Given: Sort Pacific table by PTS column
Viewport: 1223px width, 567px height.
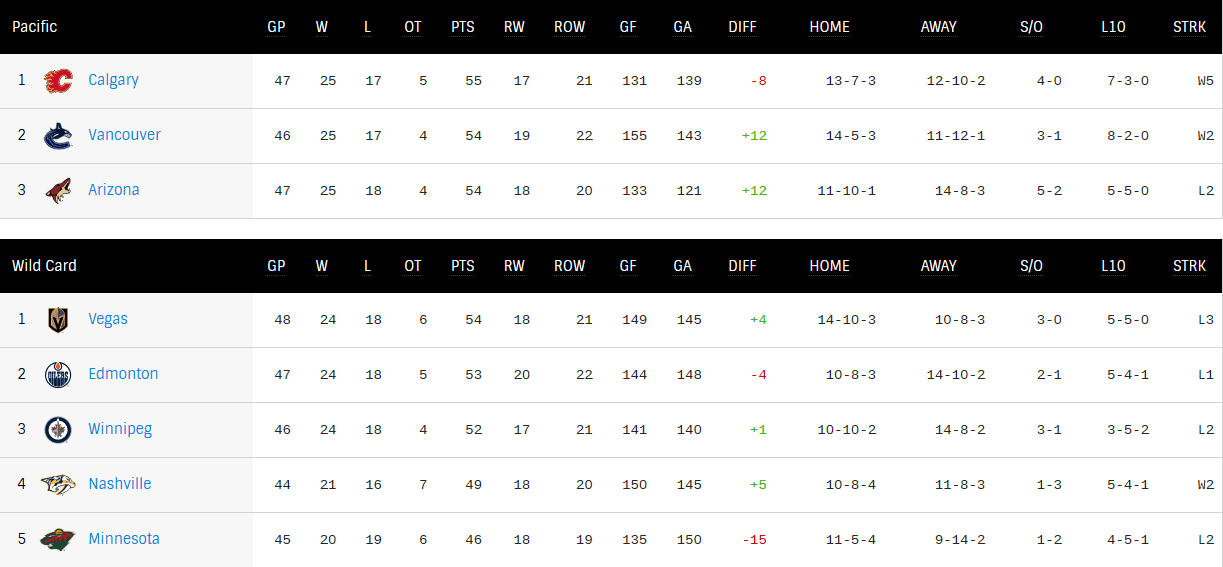Looking at the screenshot, I should [x=462, y=27].
